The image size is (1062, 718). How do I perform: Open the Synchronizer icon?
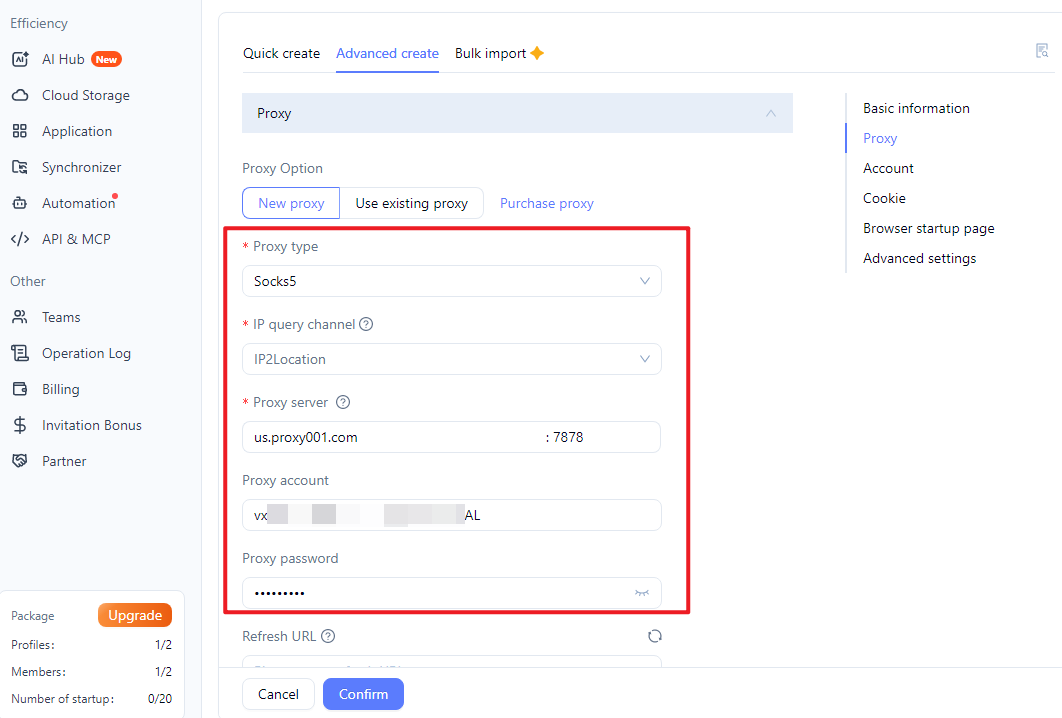tap(20, 167)
